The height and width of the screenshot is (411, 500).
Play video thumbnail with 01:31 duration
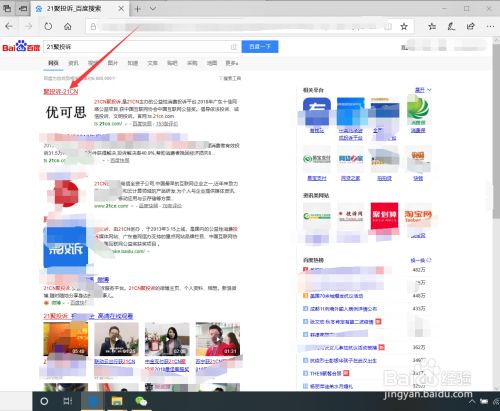[x=218, y=339]
